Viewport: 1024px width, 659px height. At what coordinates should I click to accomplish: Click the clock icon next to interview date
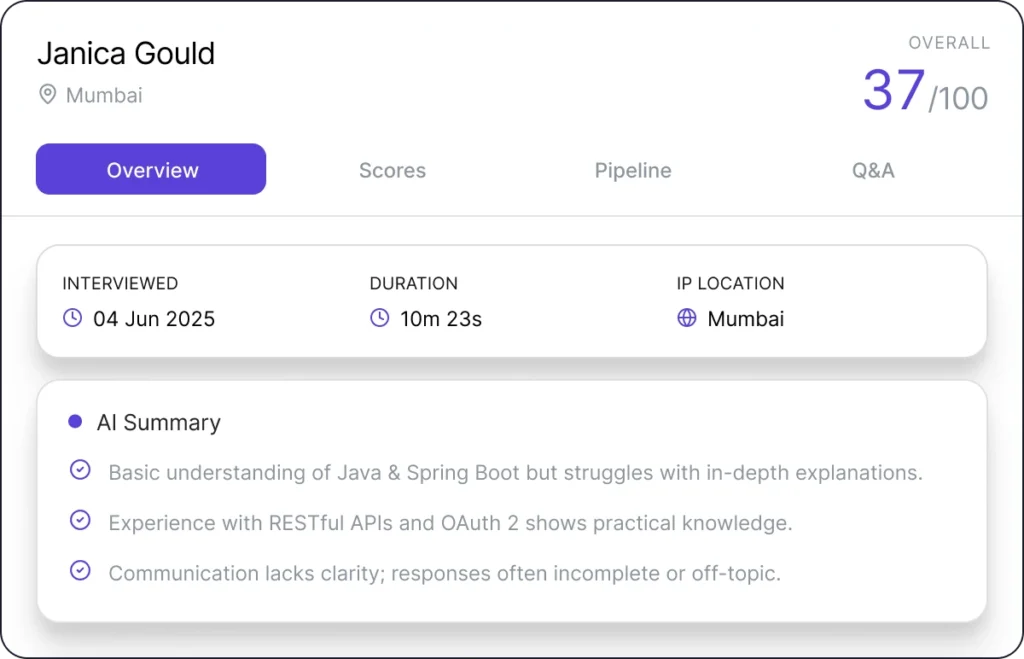(72, 319)
